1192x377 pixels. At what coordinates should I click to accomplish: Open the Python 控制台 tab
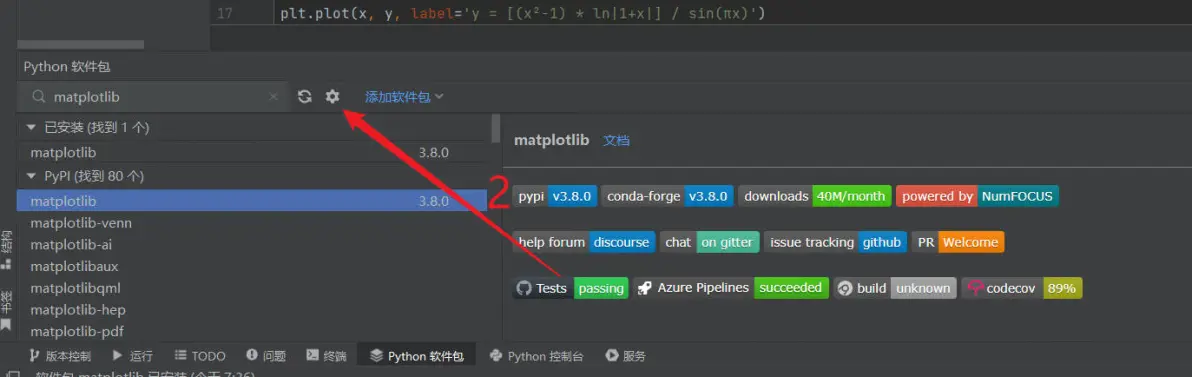(537, 356)
